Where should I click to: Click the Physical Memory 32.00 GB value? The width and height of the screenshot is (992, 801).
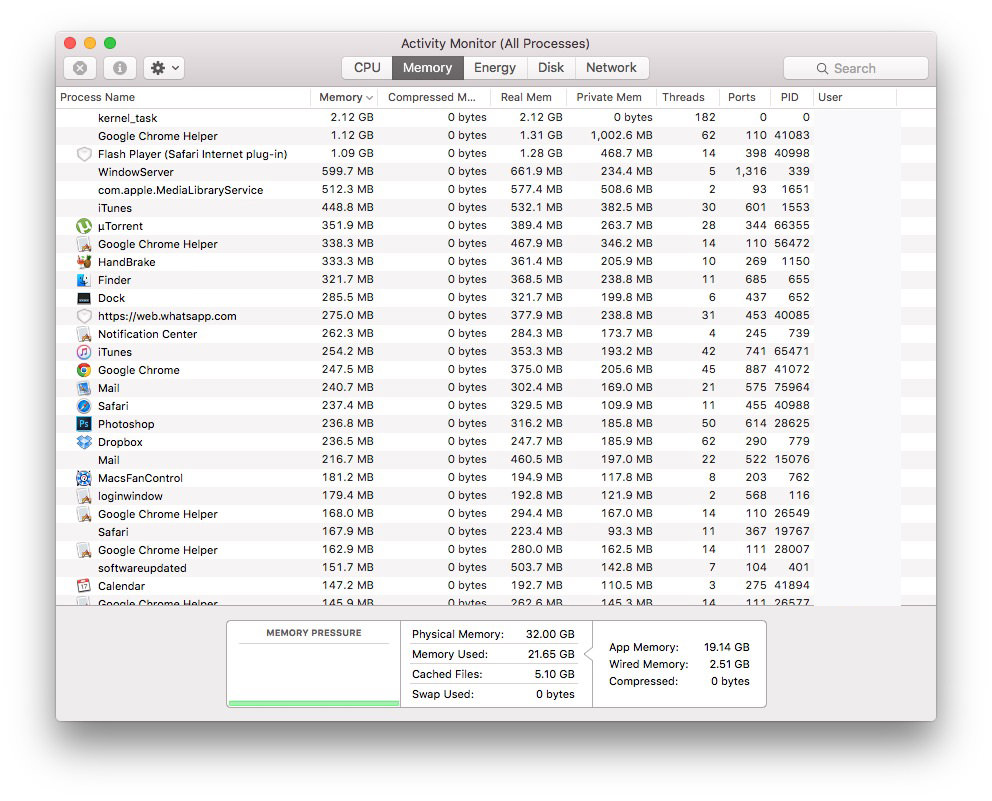tap(550, 634)
